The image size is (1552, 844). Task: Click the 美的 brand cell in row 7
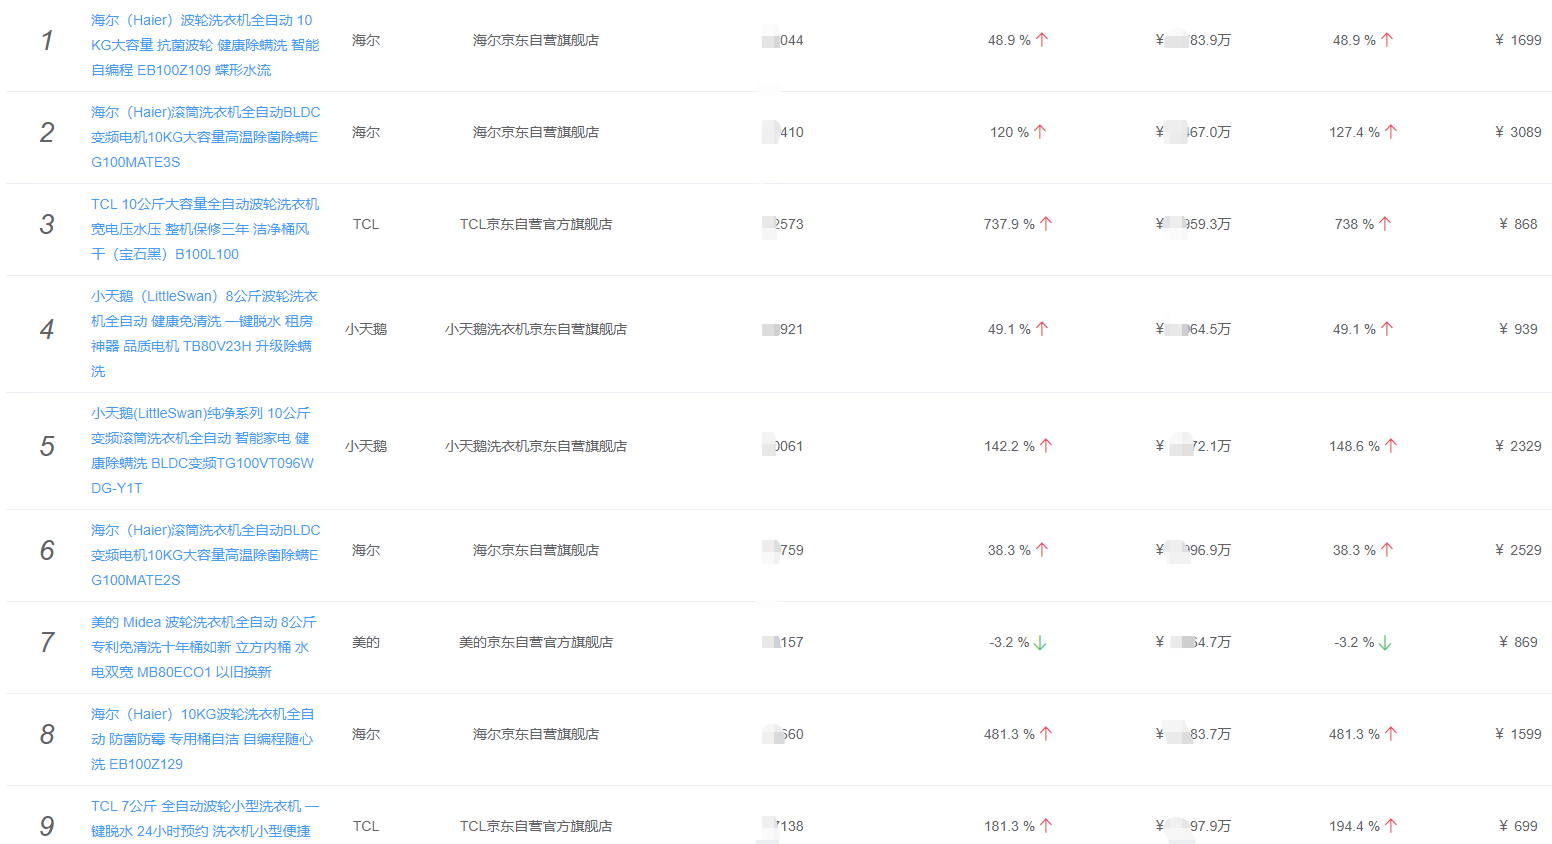(x=366, y=642)
